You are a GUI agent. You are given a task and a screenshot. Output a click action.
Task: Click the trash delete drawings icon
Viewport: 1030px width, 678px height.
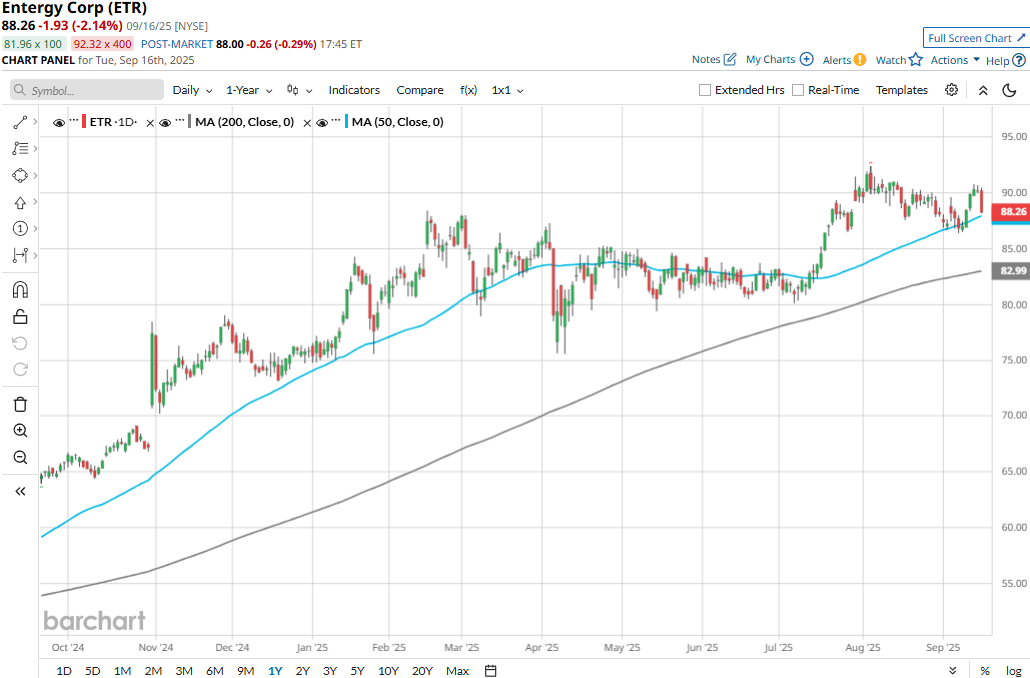tap(20, 404)
